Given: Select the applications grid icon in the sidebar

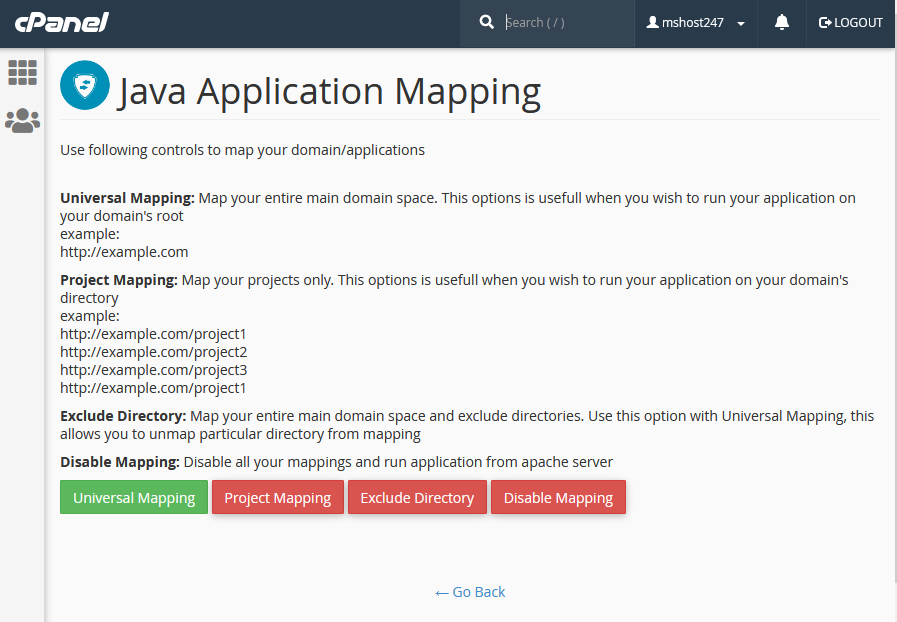Looking at the screenshot, I should pos(22,72).
